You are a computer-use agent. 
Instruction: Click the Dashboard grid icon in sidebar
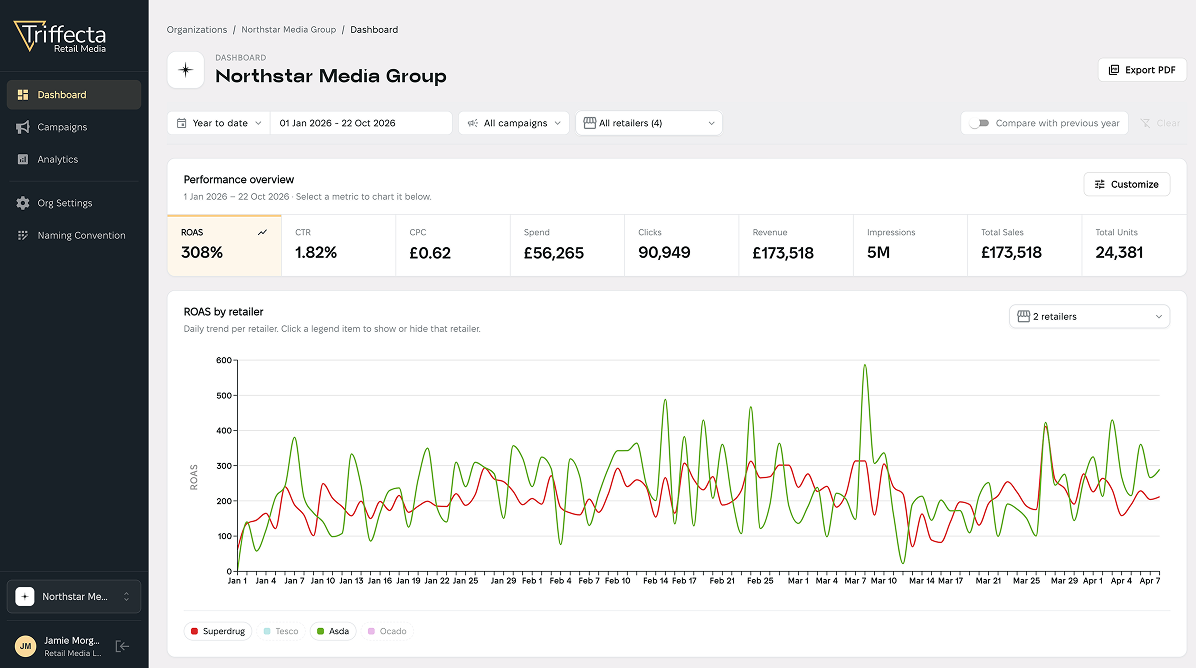(23, 95)
